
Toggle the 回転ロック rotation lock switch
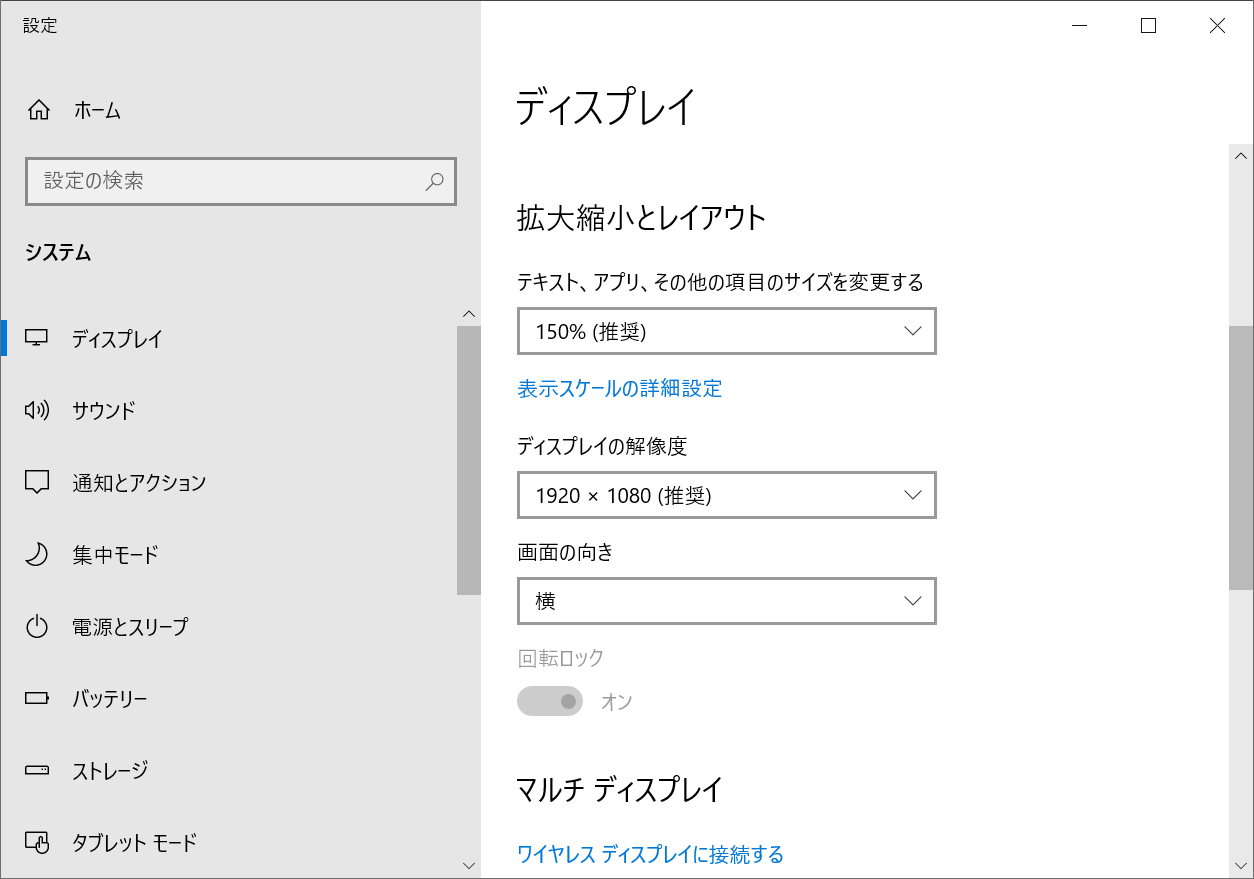click(x=549, y=701)
